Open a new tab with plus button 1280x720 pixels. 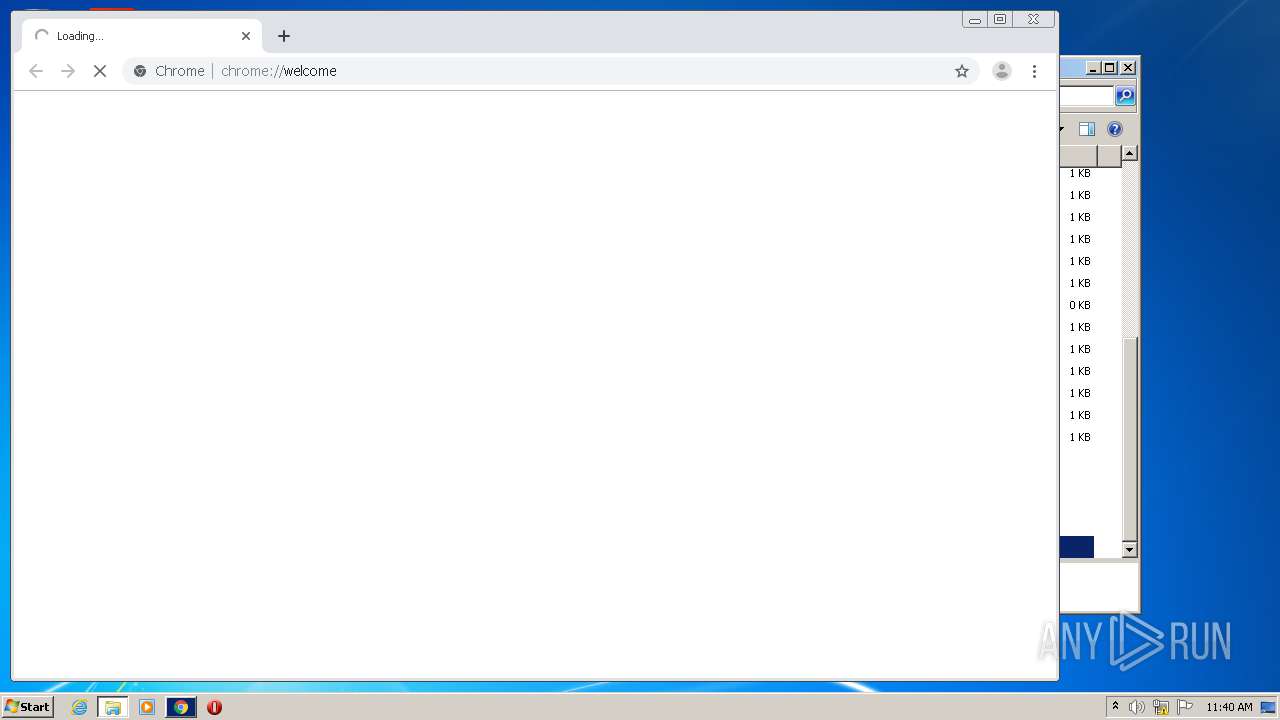pyautogui.click(x=284, y=36)
